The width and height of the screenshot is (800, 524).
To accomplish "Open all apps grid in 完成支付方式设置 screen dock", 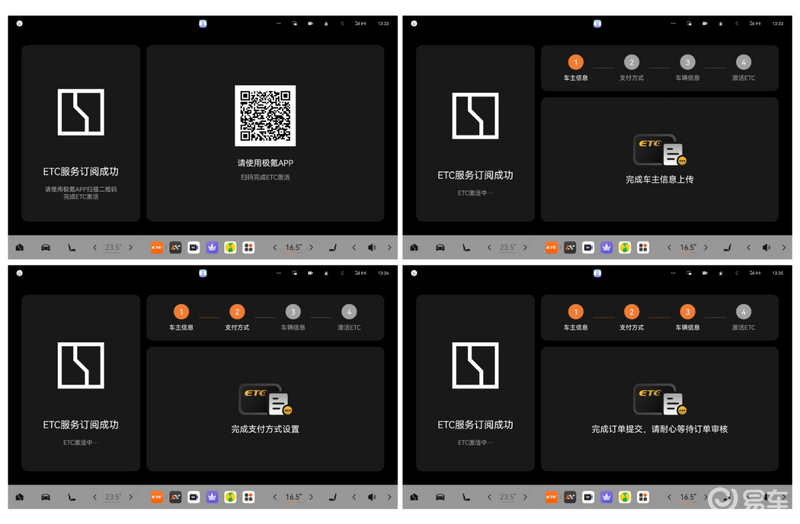I will click(248, 497).
